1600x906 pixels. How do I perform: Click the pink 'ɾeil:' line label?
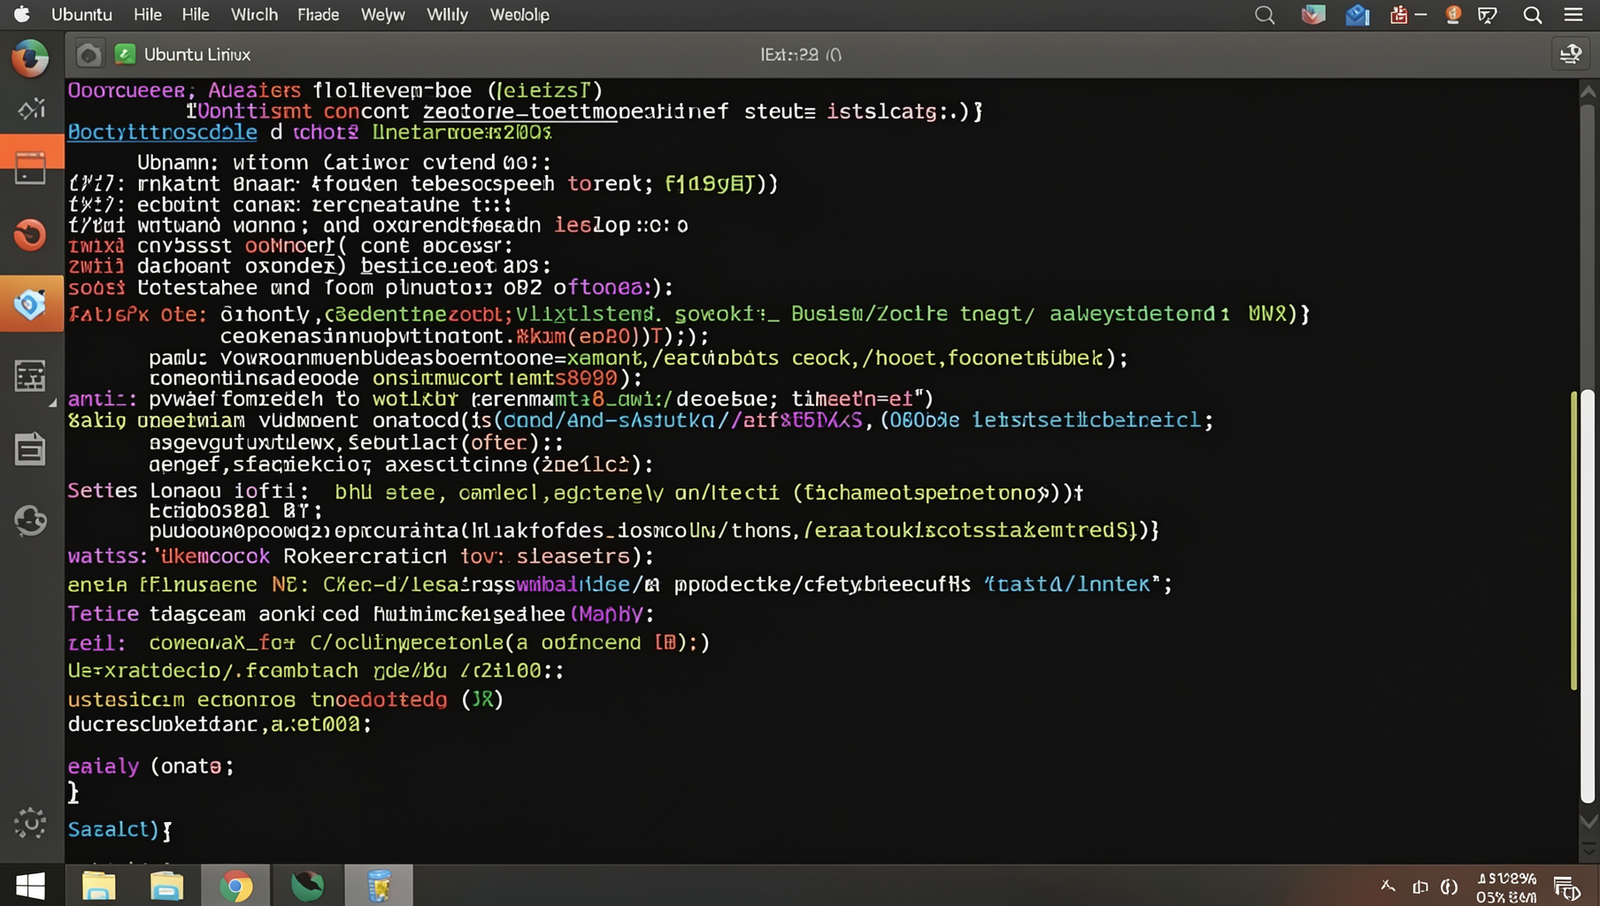point(97,642)
